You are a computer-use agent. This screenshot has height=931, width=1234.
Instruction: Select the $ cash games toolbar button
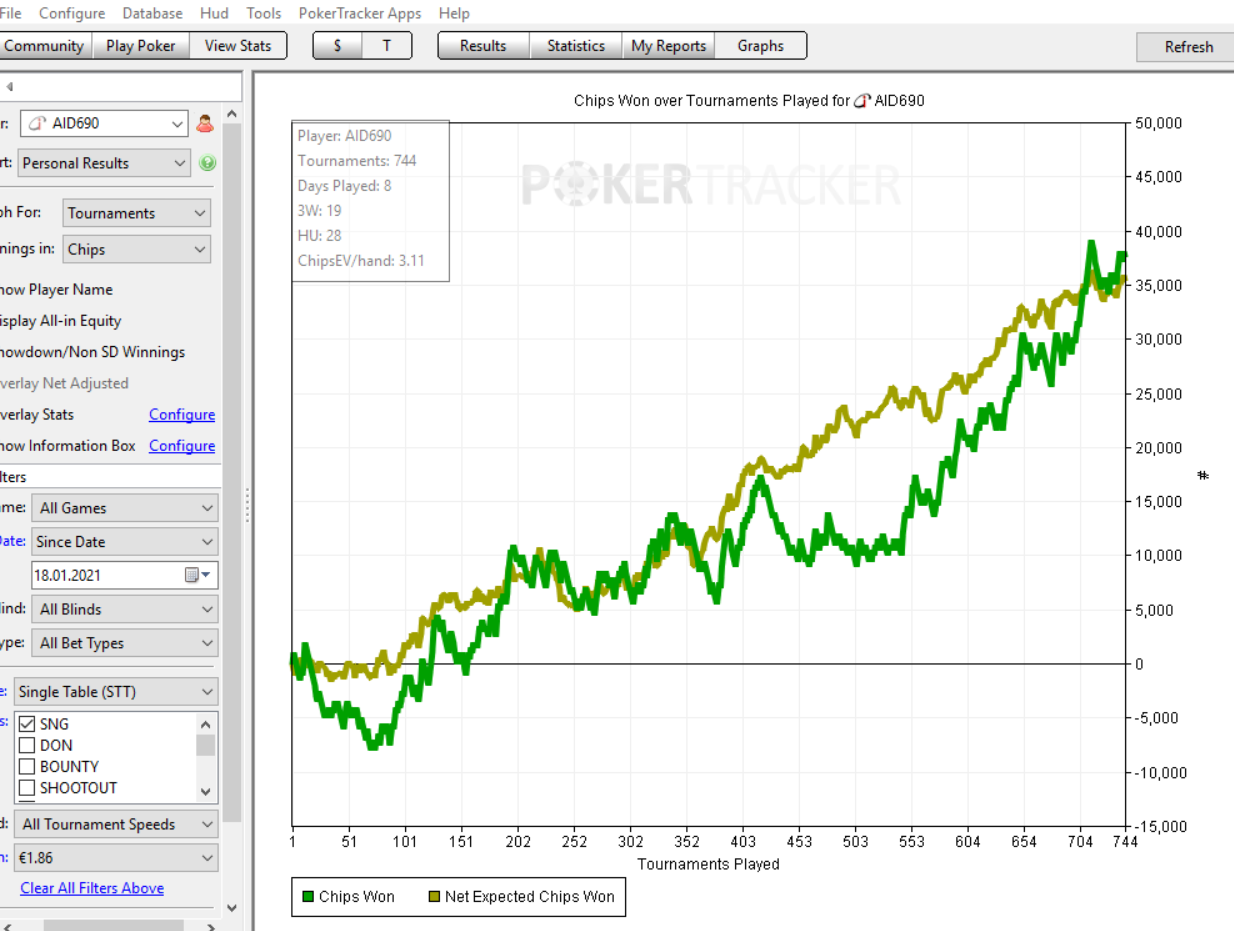[x=337, y=46]
